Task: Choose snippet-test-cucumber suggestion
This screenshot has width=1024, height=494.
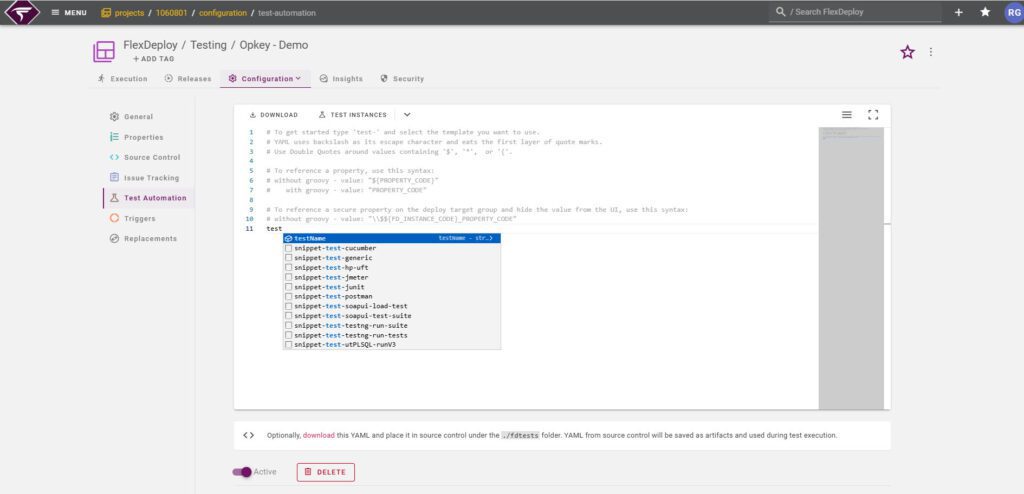Action: click(x=392, y=248)
